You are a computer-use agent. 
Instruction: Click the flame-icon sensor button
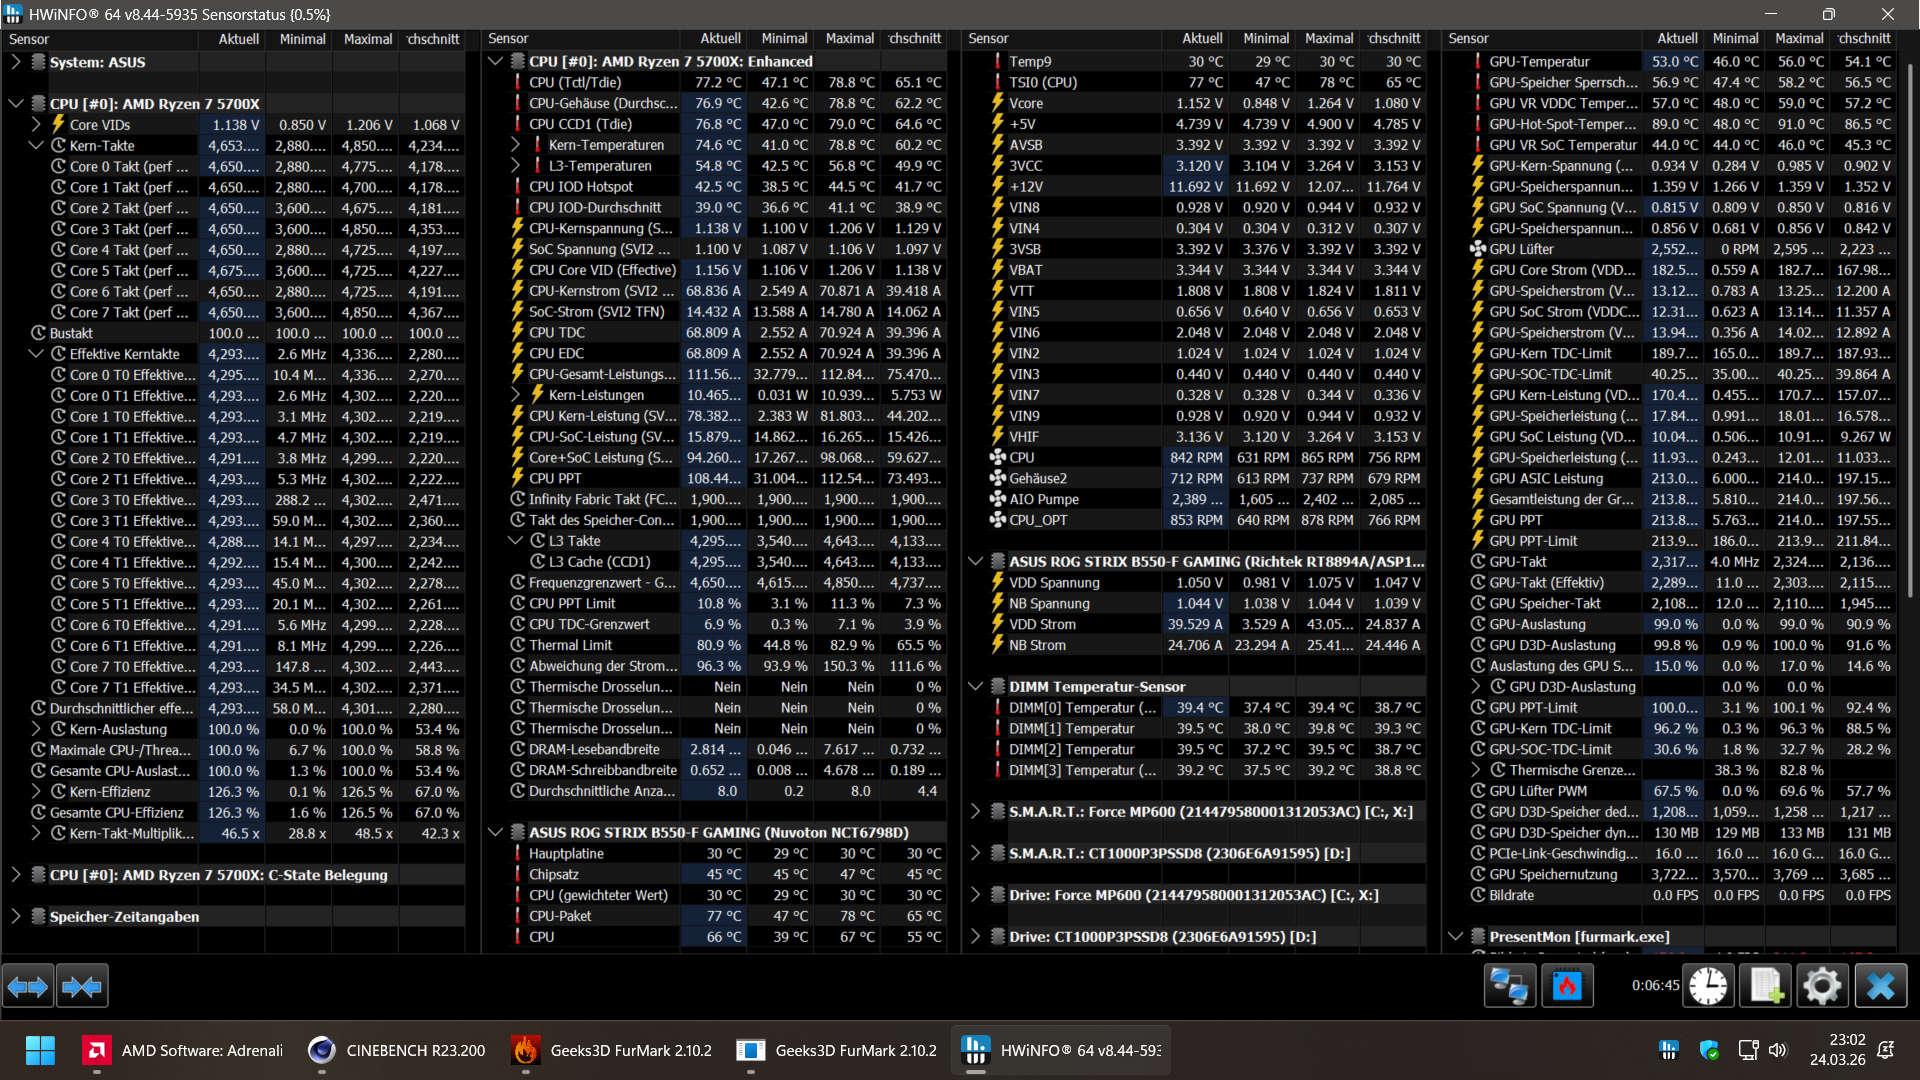1566,987
